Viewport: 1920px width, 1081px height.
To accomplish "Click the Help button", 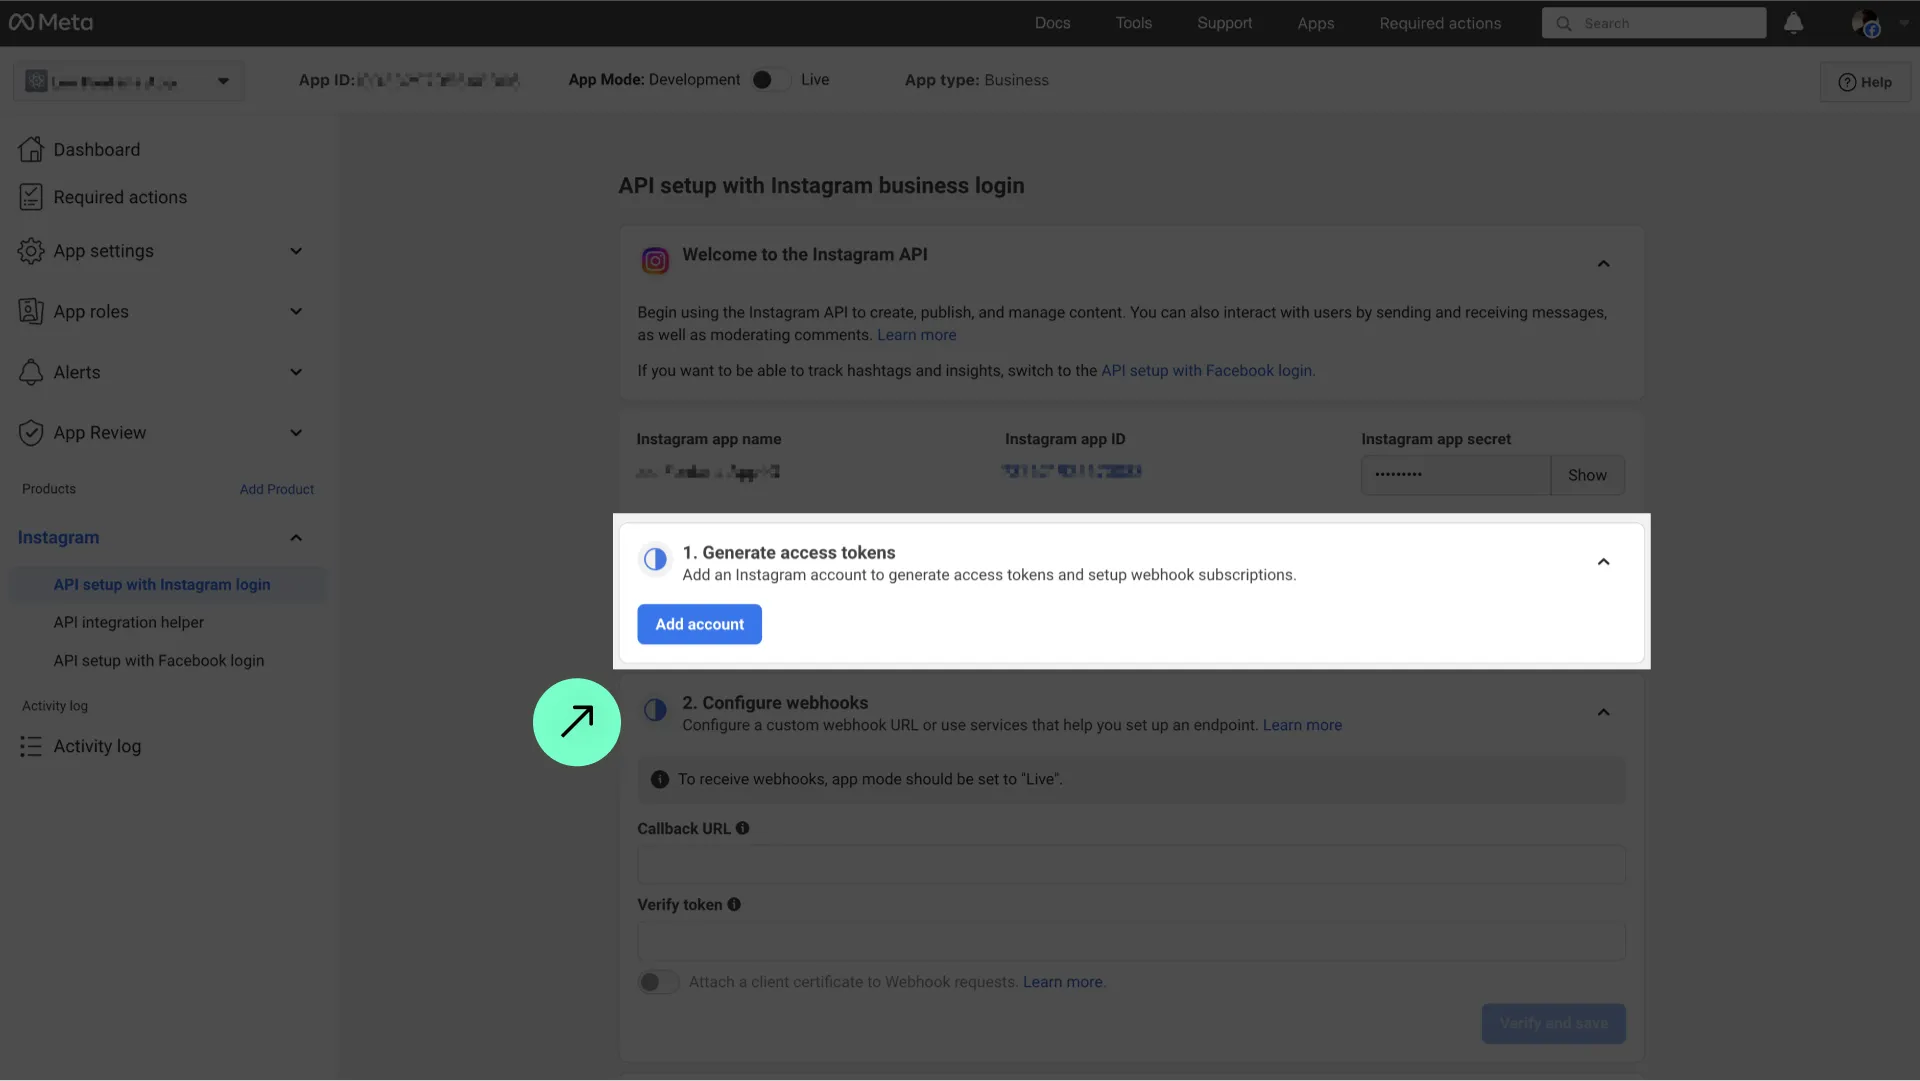I will coord(1865,82).
